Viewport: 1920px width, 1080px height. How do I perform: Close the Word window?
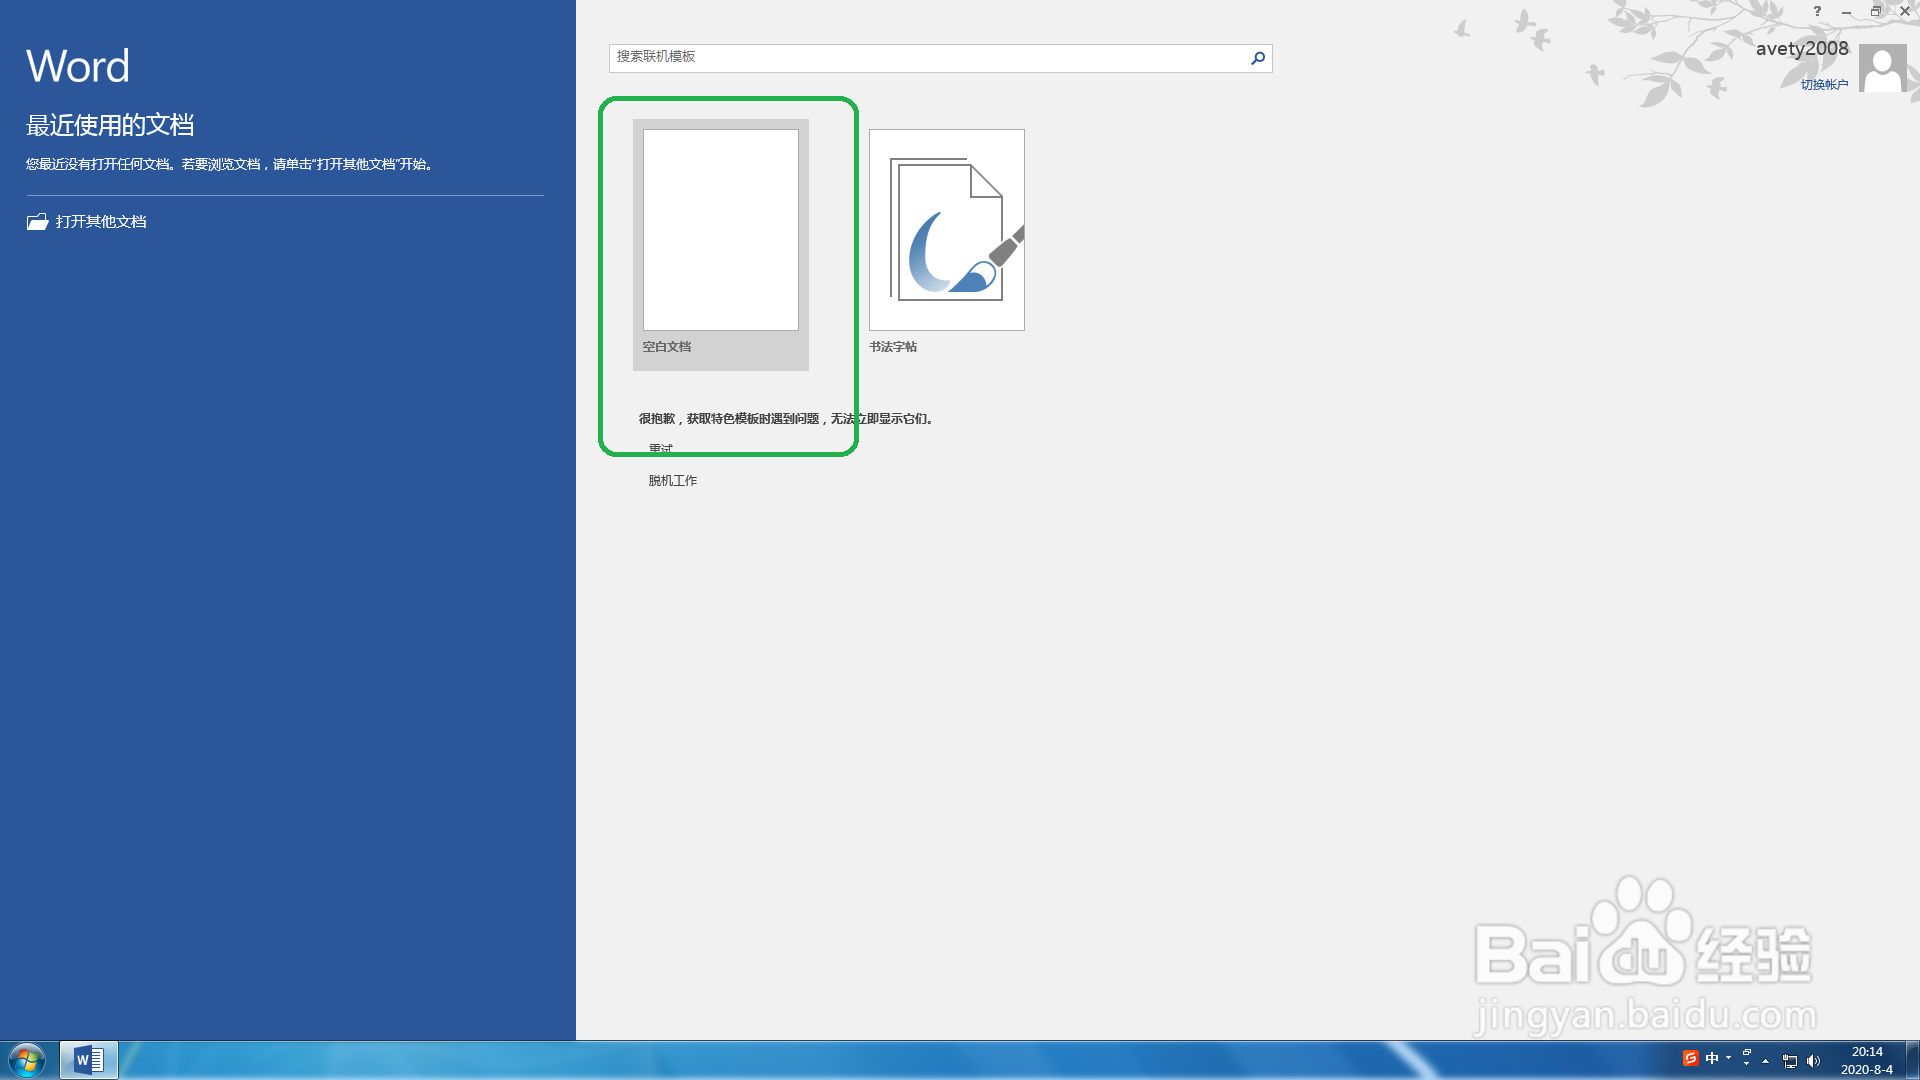tap(1904, 11)
